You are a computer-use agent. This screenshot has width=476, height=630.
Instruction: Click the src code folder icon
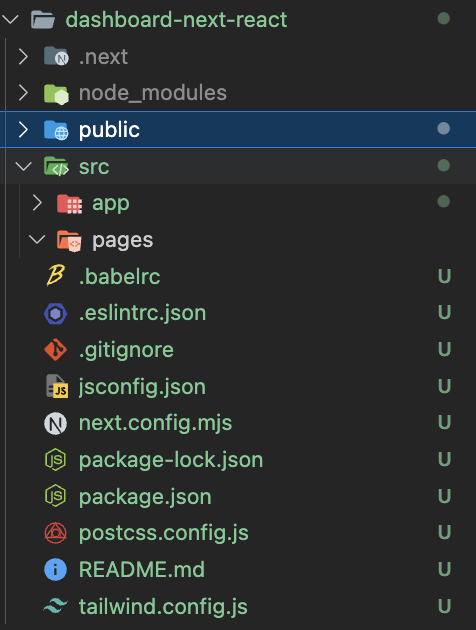pos(56,166)
